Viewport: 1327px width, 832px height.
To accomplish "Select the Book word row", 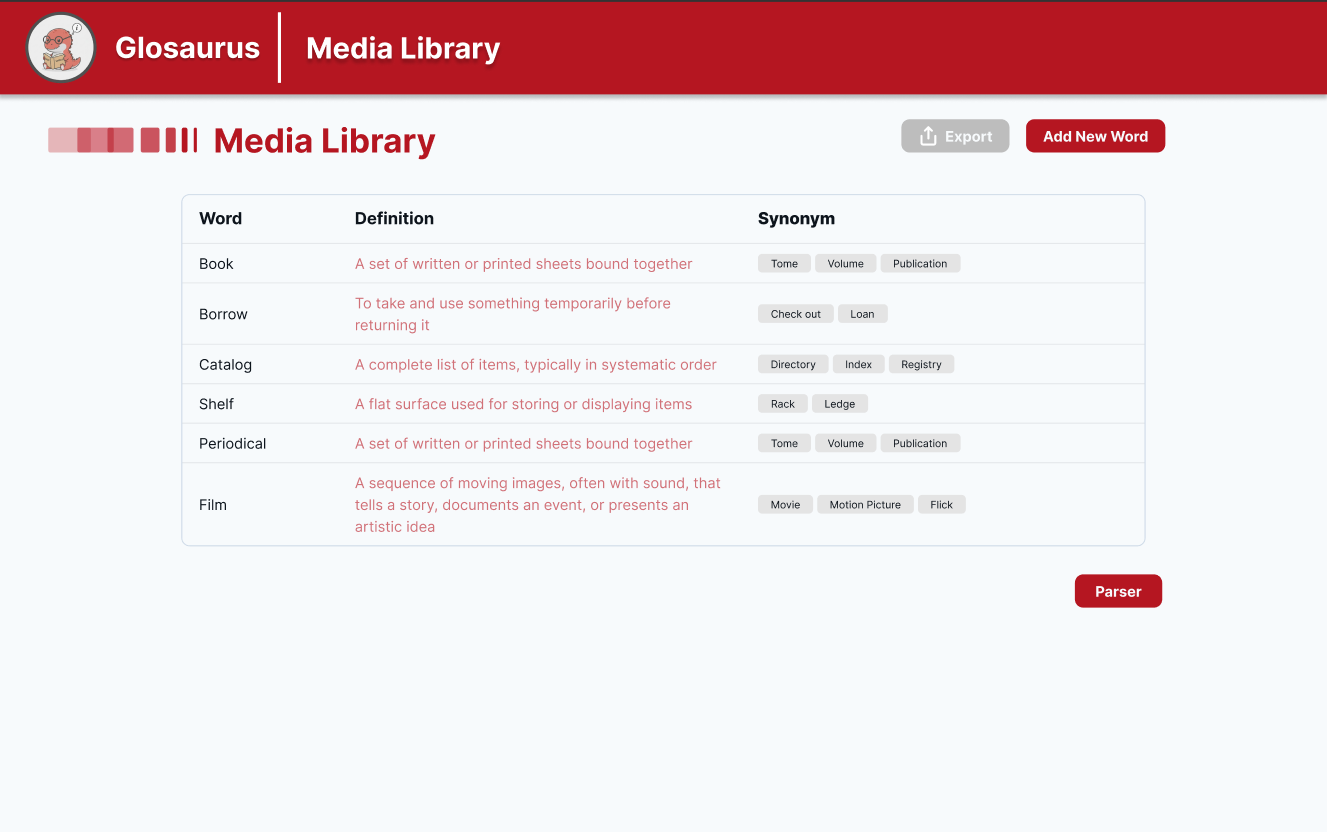I will pyautogui.click(x=216, y=264).
